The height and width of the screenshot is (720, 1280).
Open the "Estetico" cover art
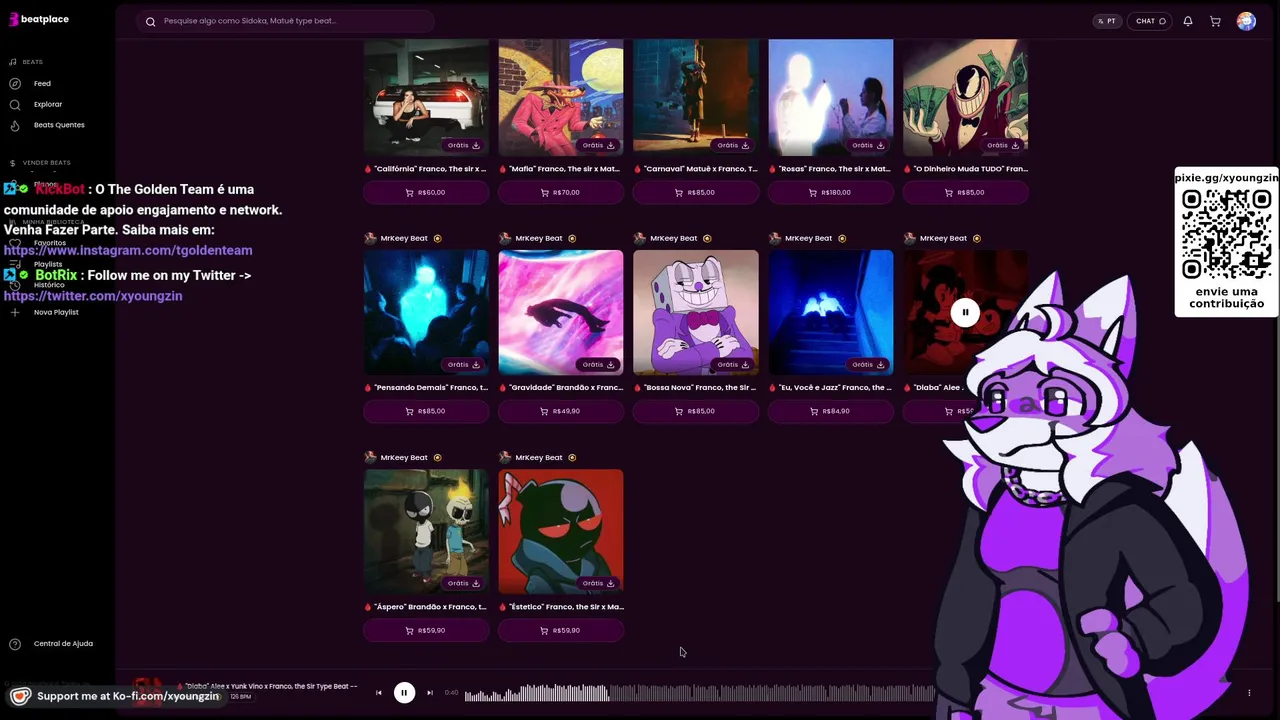click(561, 531)
